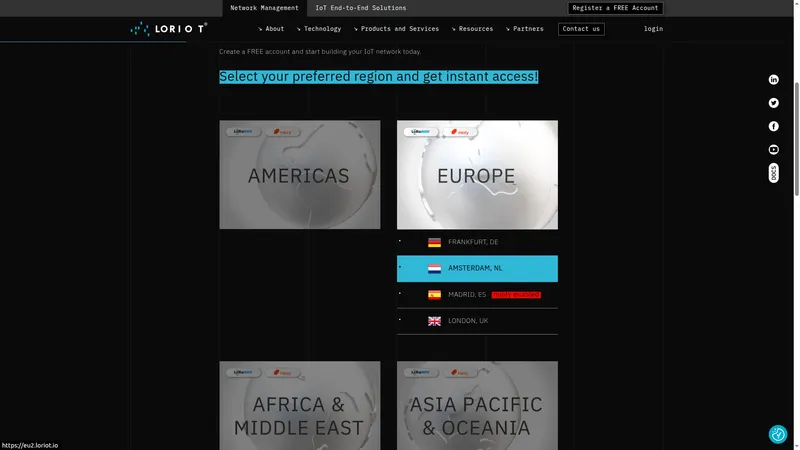The height and width of the screenshot is (450, 800).
Task: Select the LONDON, UK server
Action: click(477, 321)
